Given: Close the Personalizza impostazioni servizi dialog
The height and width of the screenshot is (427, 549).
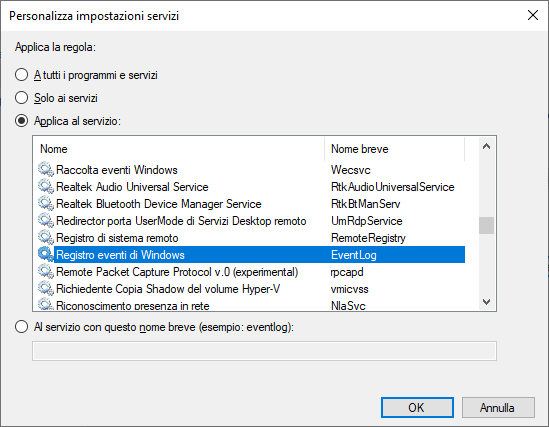Looking at the screenshot, I should point(533,15).
